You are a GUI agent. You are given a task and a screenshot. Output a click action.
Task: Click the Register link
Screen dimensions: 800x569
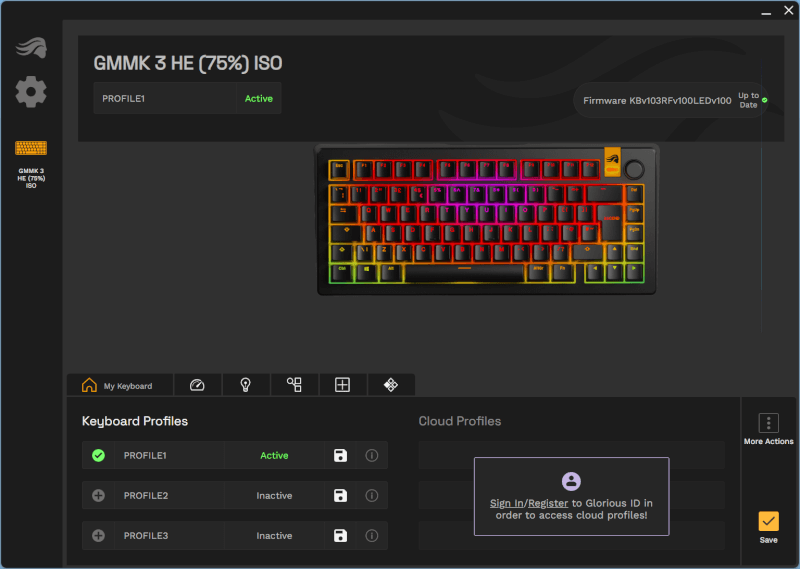(x=548, y=503)
